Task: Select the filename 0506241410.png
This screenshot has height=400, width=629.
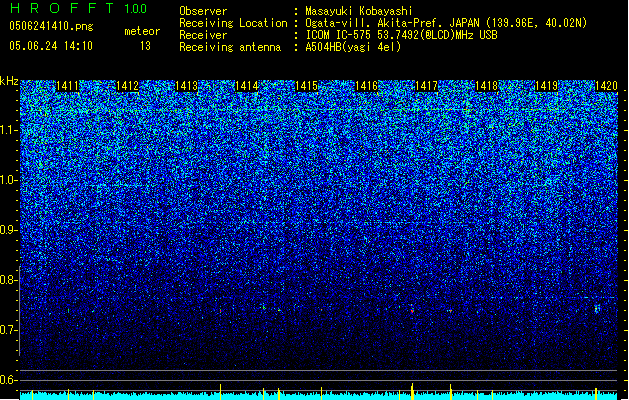Action: click(x=51, y=26)
